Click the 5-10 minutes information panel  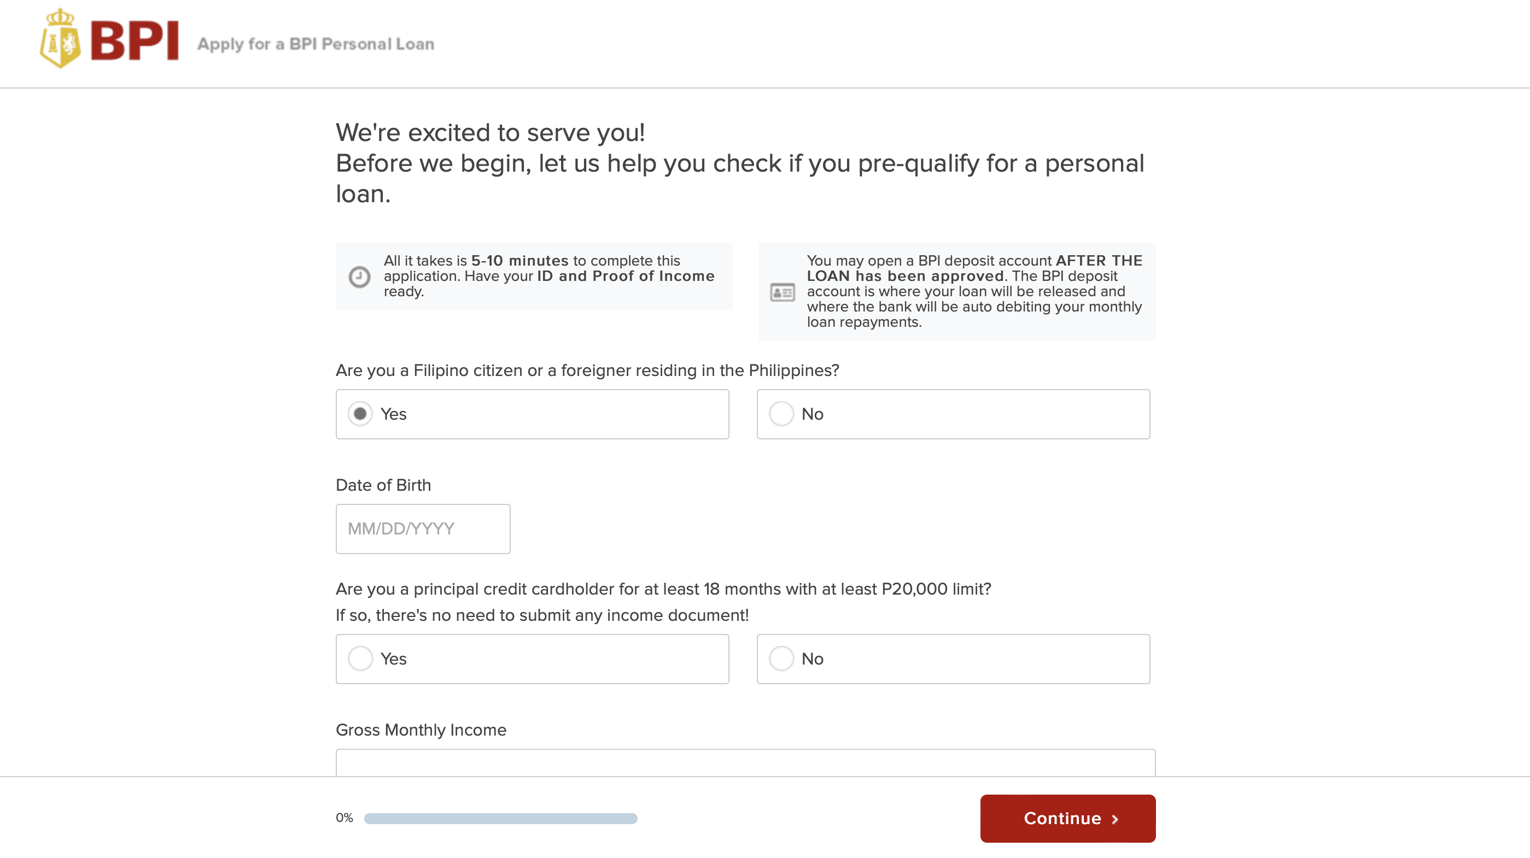pos(533,276)
